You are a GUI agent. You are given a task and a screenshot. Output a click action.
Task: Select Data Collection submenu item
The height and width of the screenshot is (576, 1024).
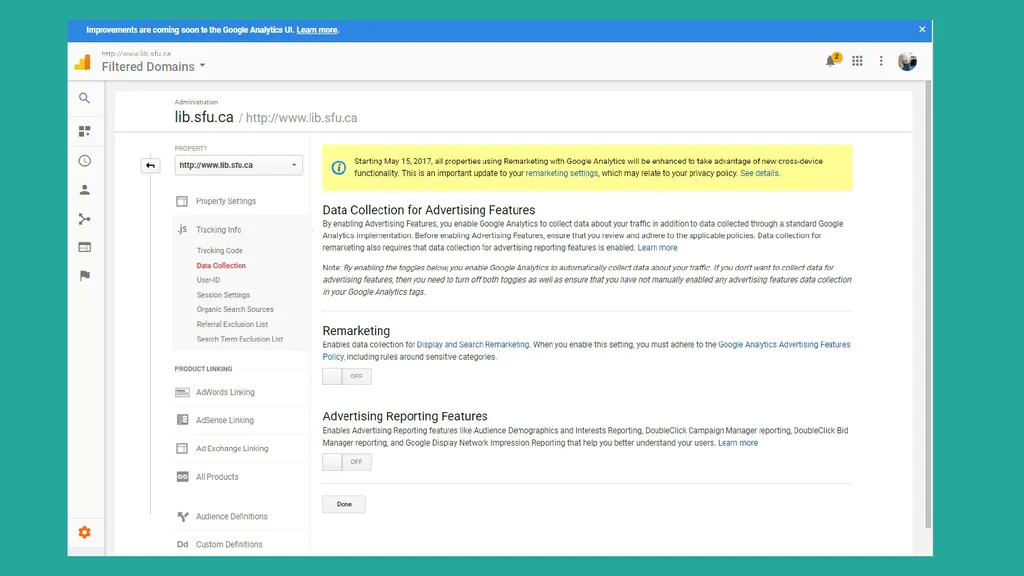[221, 266]
